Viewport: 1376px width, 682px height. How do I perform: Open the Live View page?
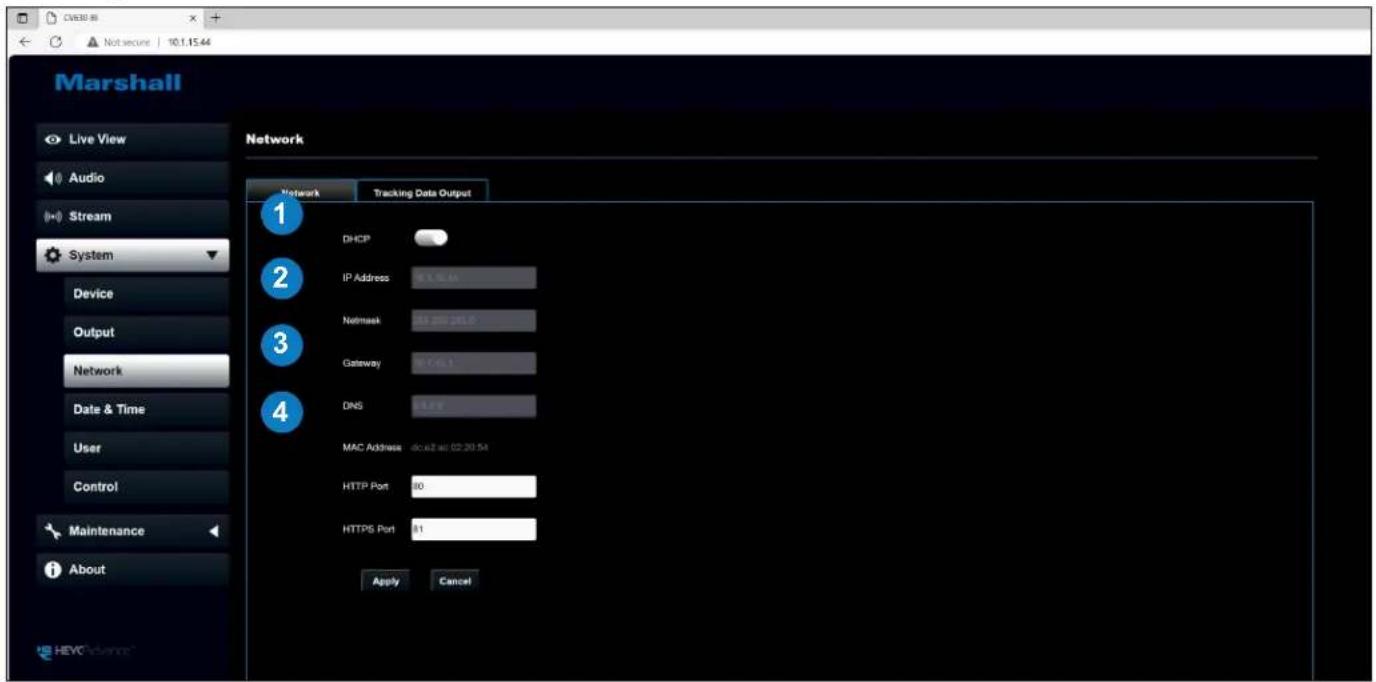pyautogui.click(x=133, y=139)
